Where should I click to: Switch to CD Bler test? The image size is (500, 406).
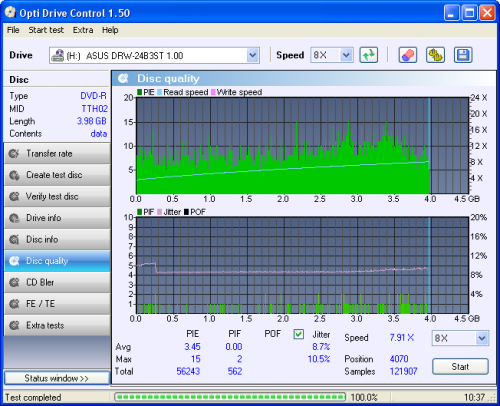(x=57, y=282)
